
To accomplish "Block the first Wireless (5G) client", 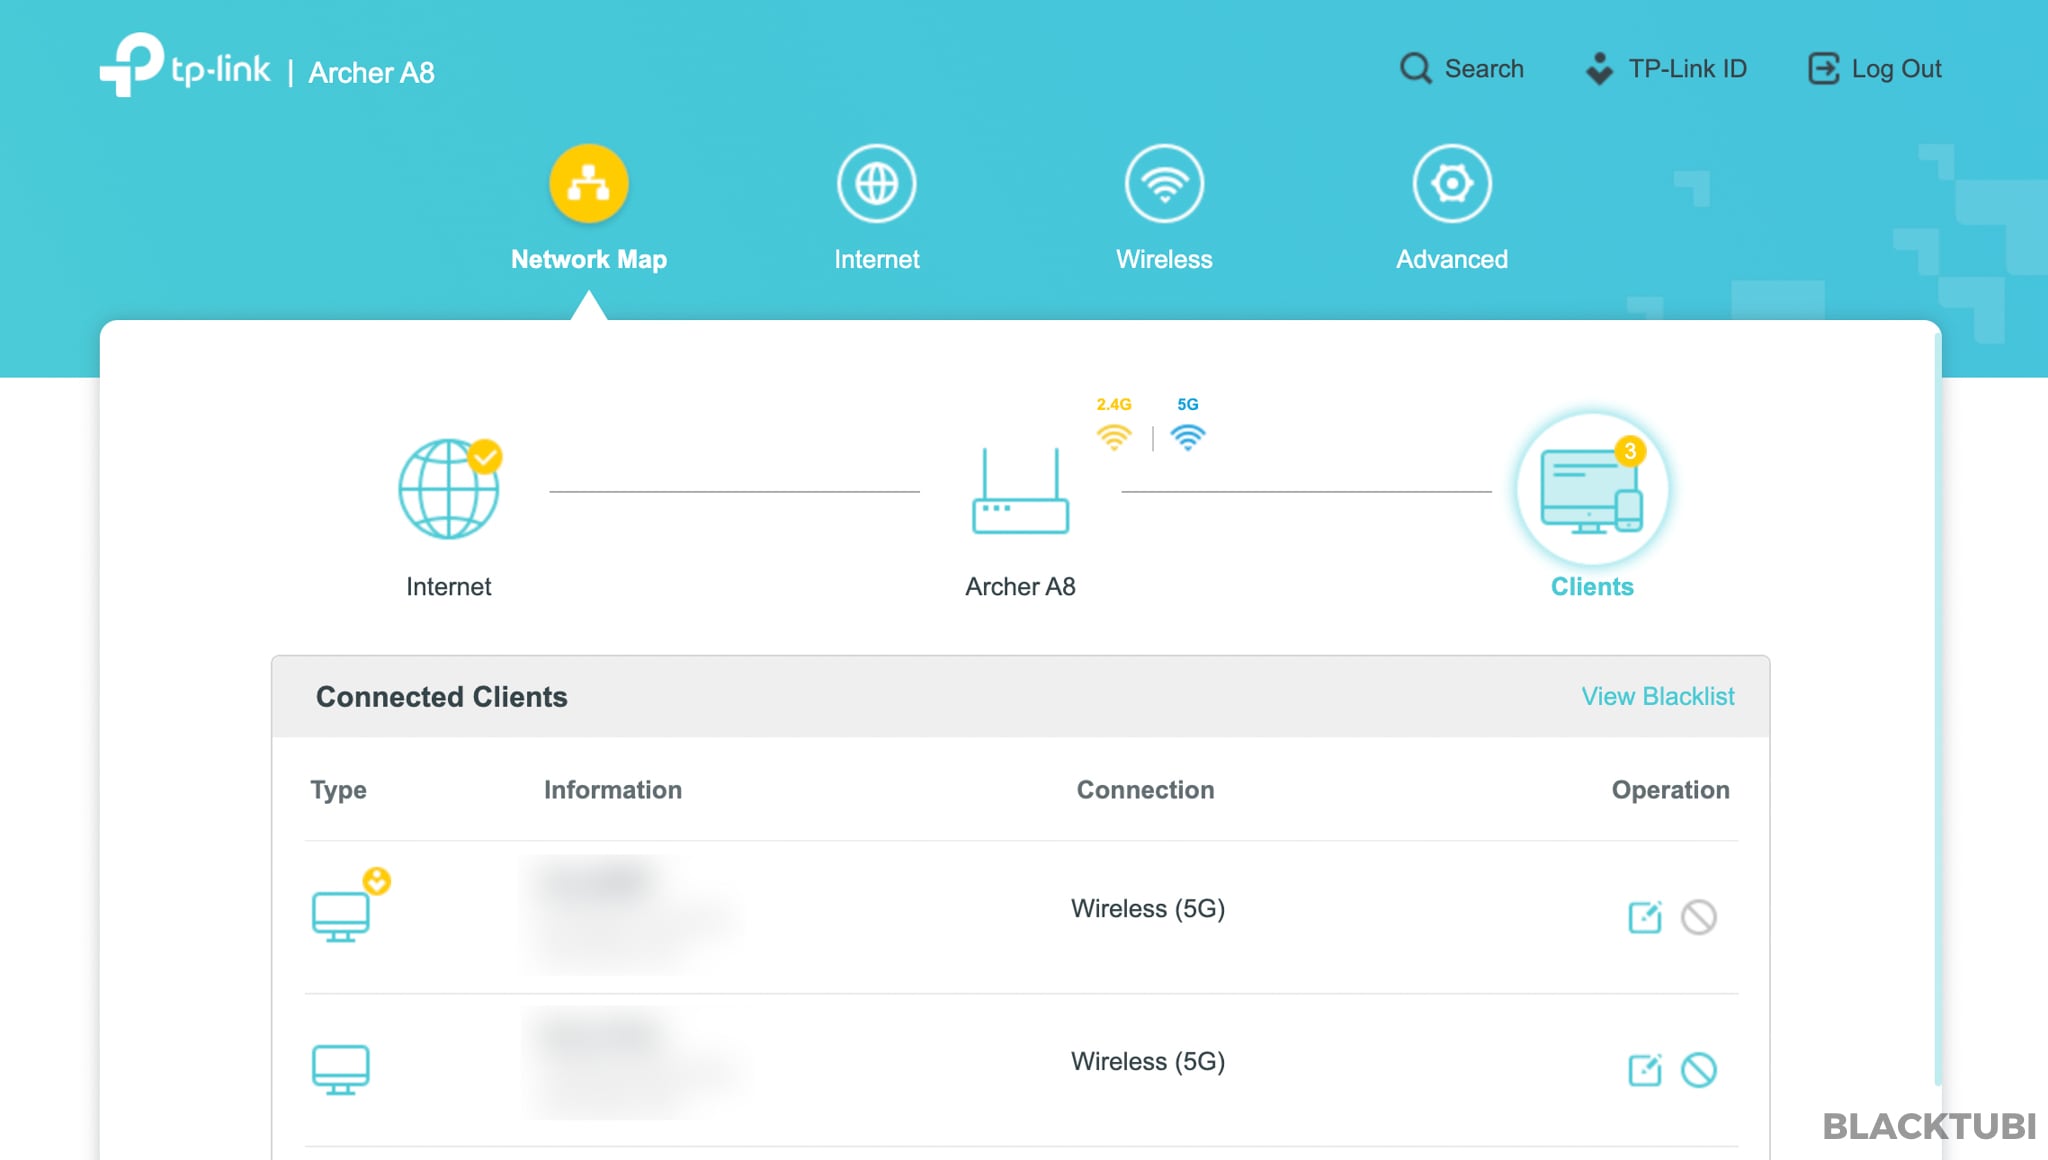I will (x=1699, y=917).
